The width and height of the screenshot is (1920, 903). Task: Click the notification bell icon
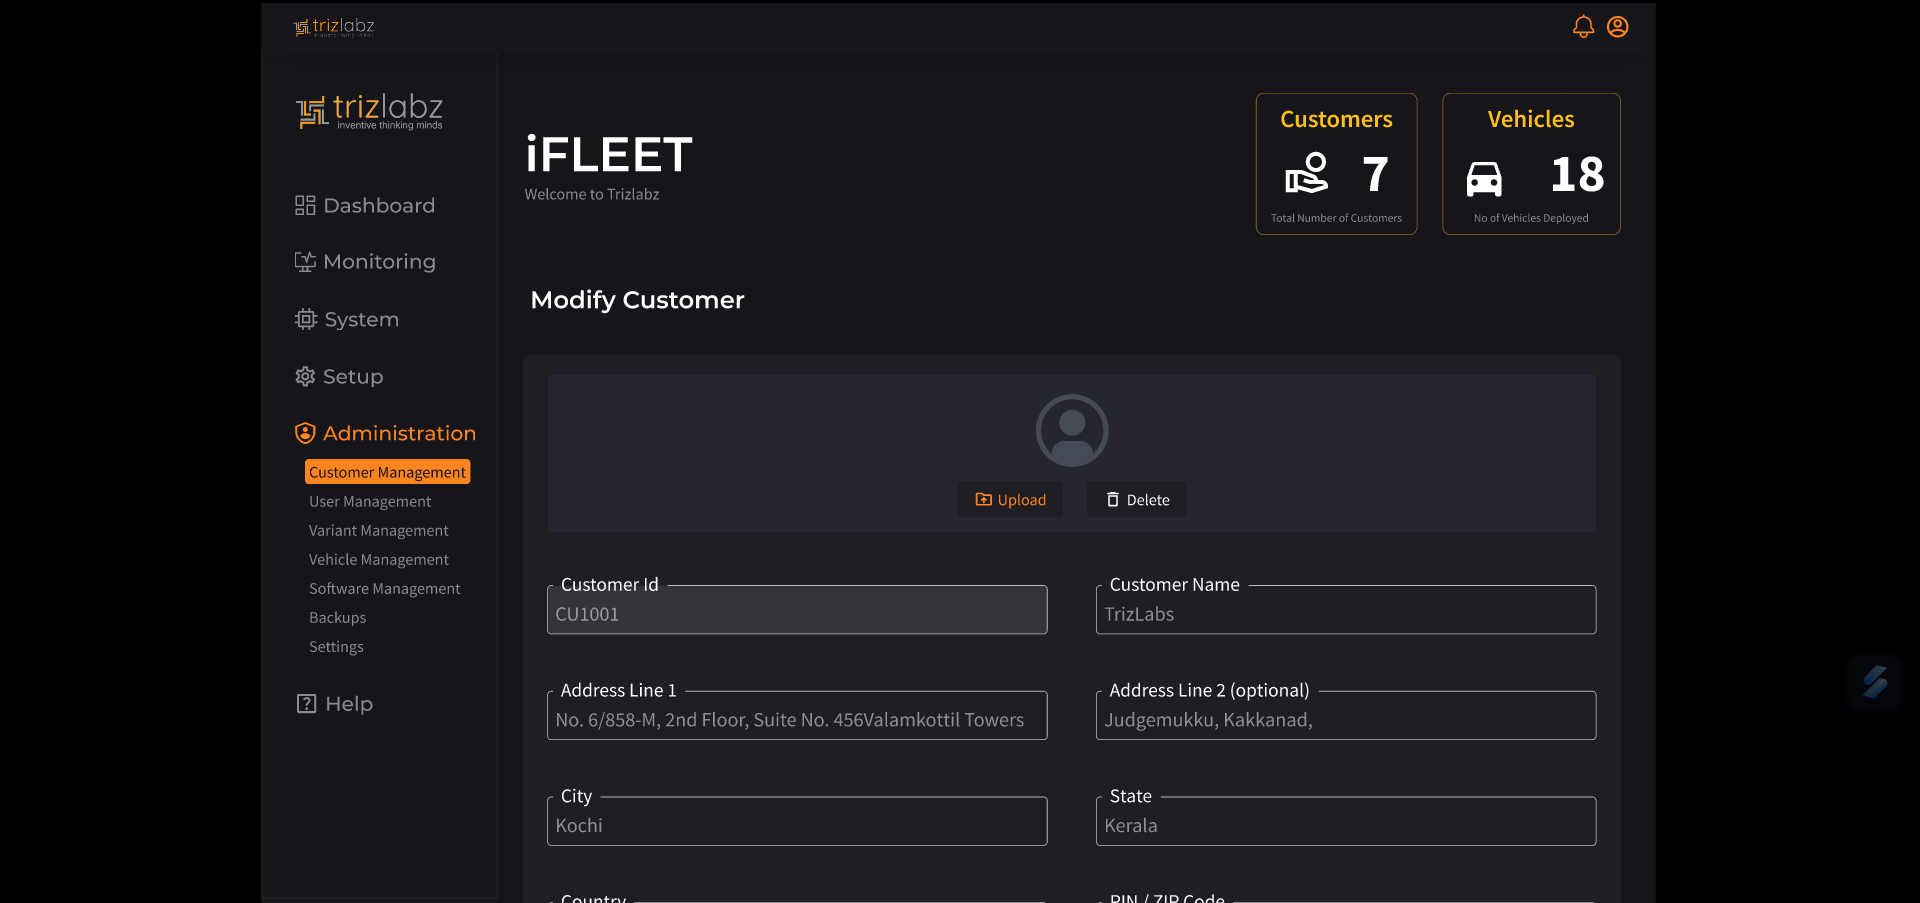click(1582, 27)
